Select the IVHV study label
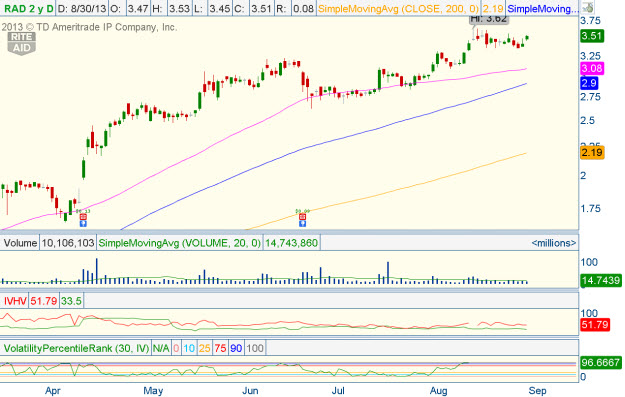The image size is (625, 397). tap(15, 301)
